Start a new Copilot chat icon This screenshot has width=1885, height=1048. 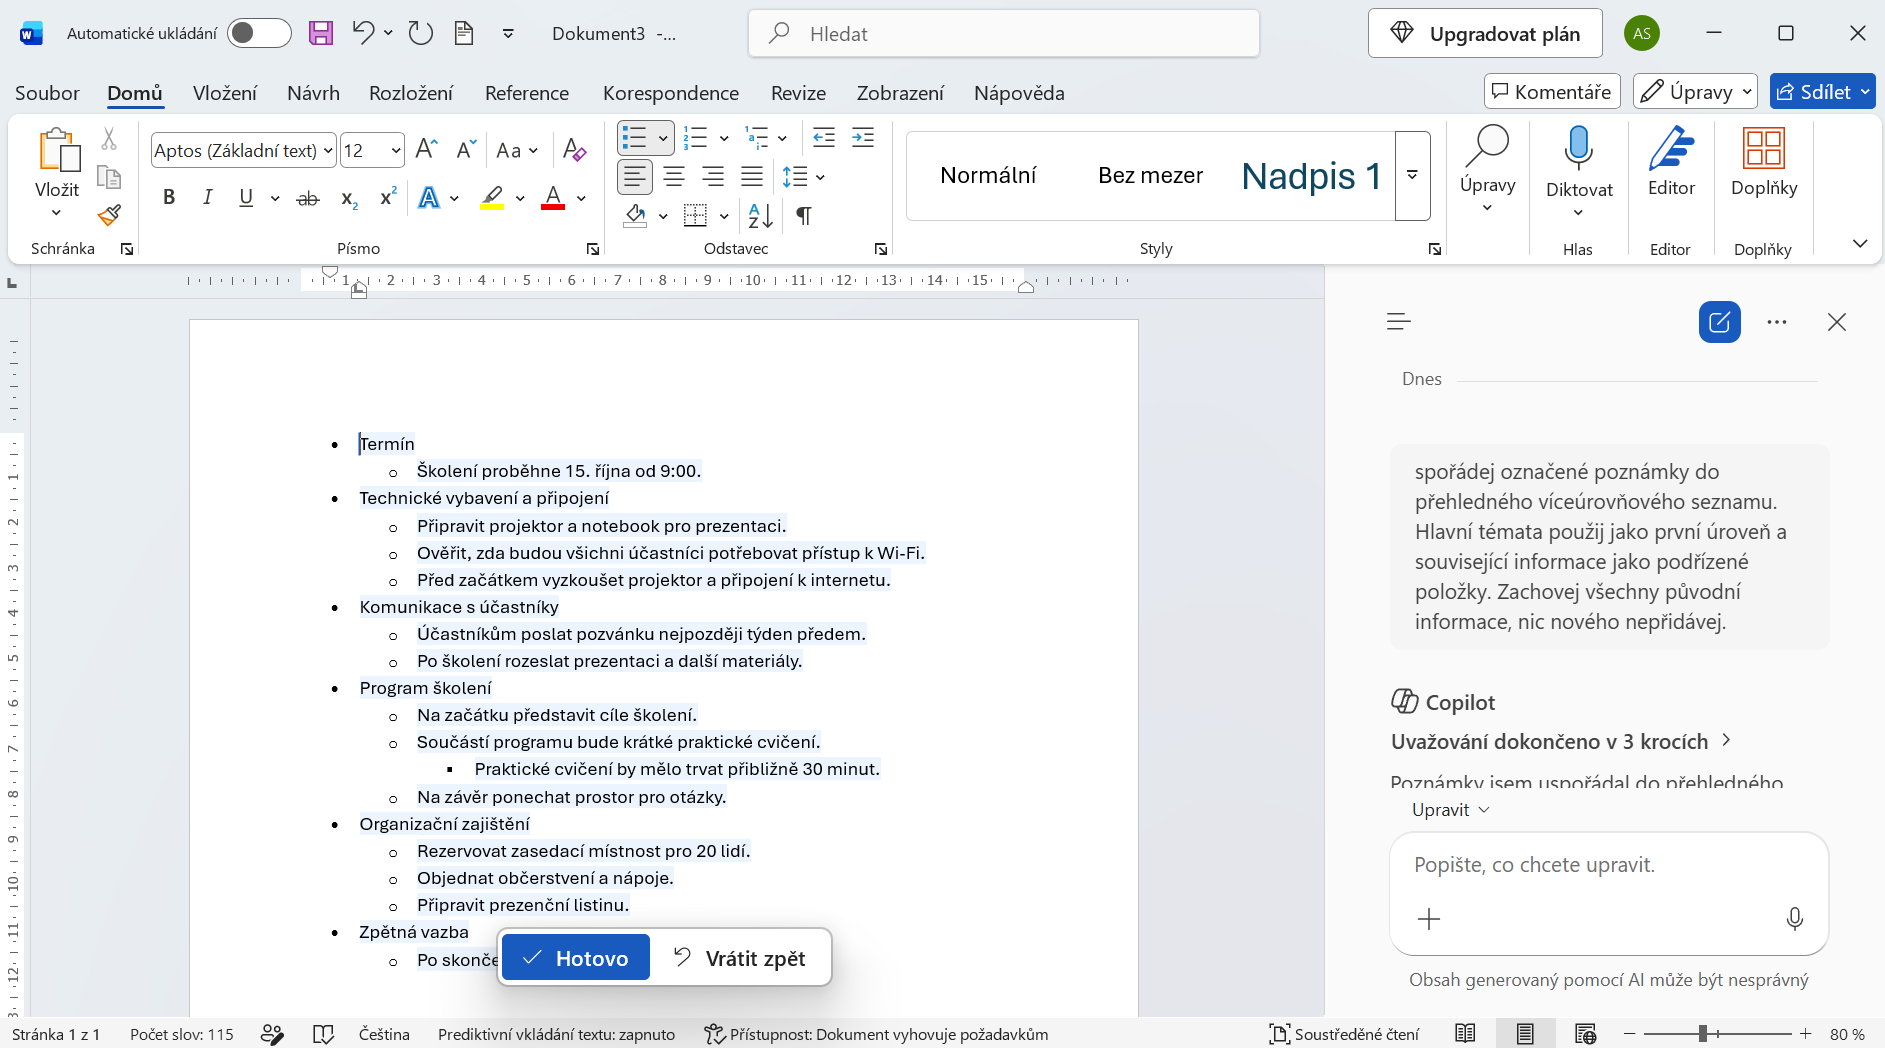tap(1719, 322)
